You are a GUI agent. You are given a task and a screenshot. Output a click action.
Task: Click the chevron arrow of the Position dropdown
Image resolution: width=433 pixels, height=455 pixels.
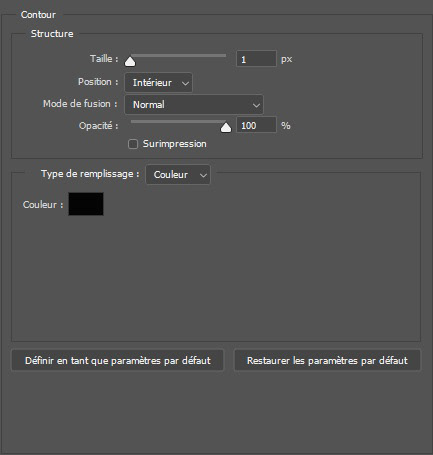coord(185,83)
